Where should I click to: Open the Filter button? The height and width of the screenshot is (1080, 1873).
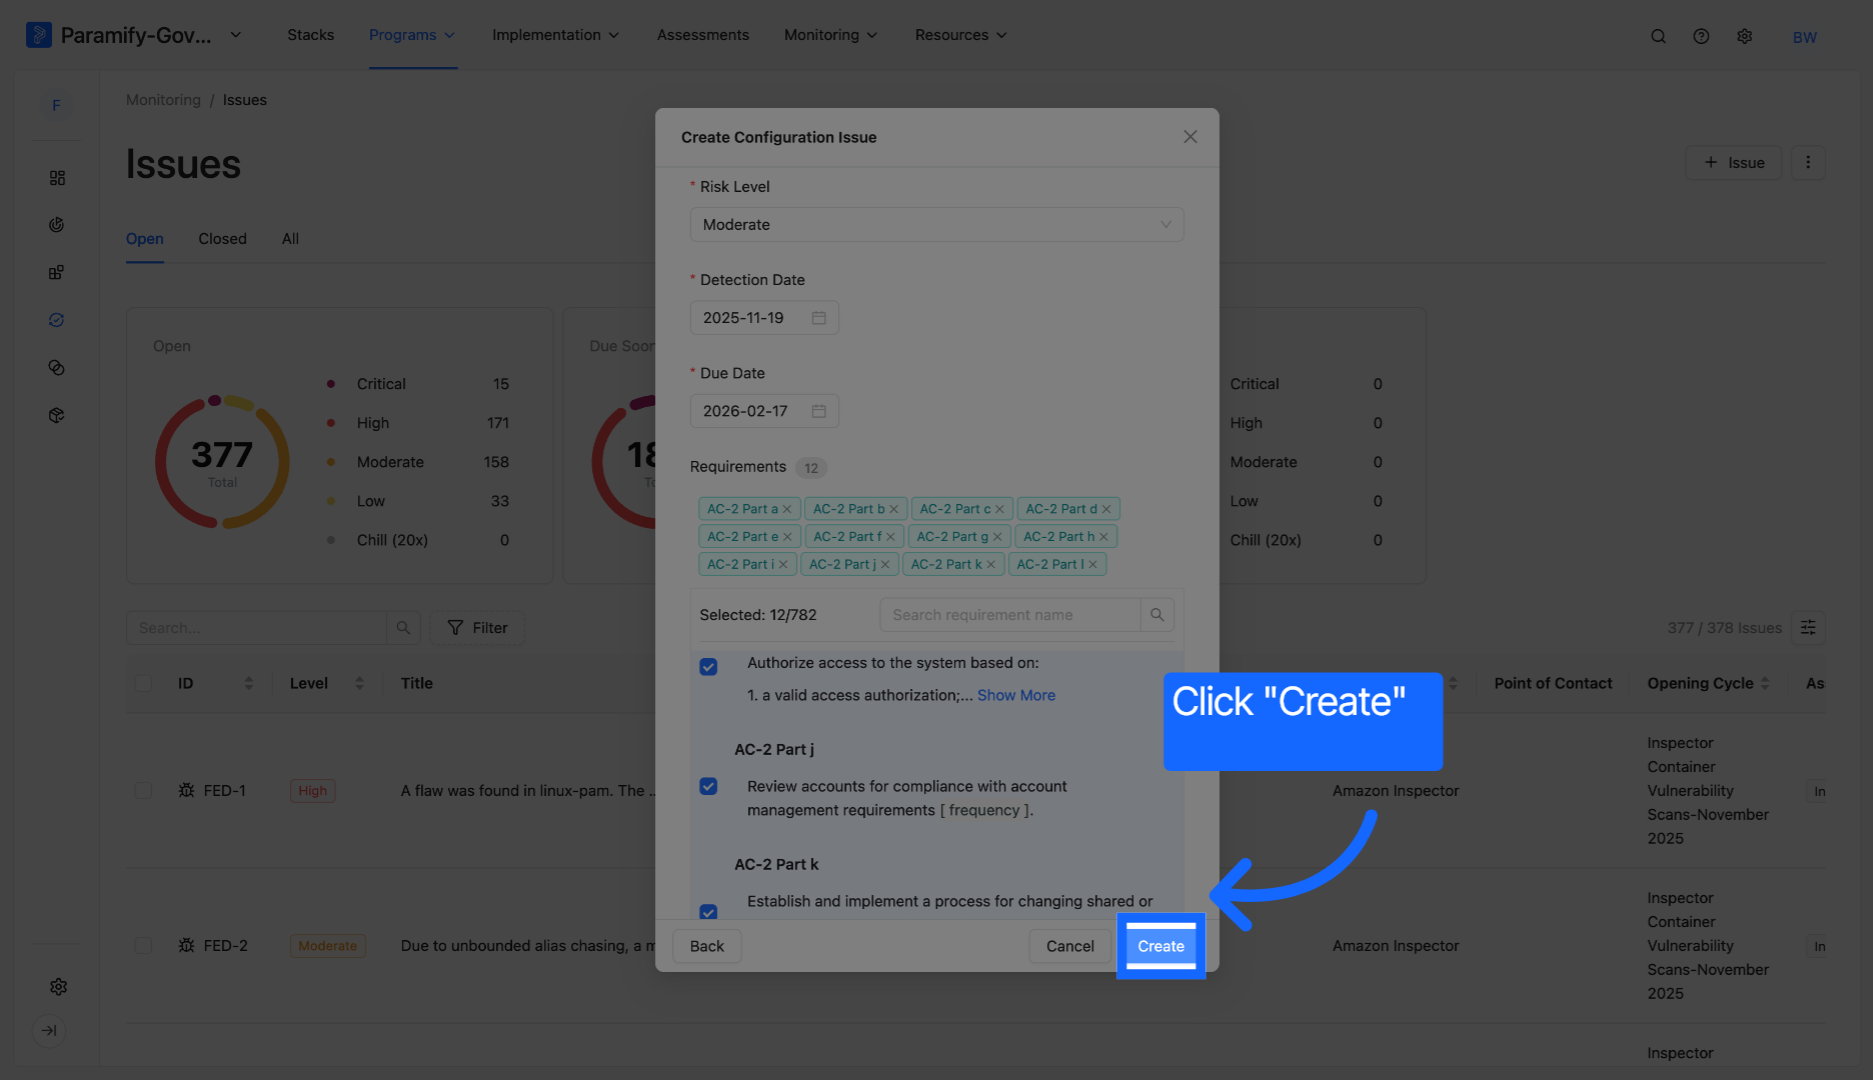point(478,628)
